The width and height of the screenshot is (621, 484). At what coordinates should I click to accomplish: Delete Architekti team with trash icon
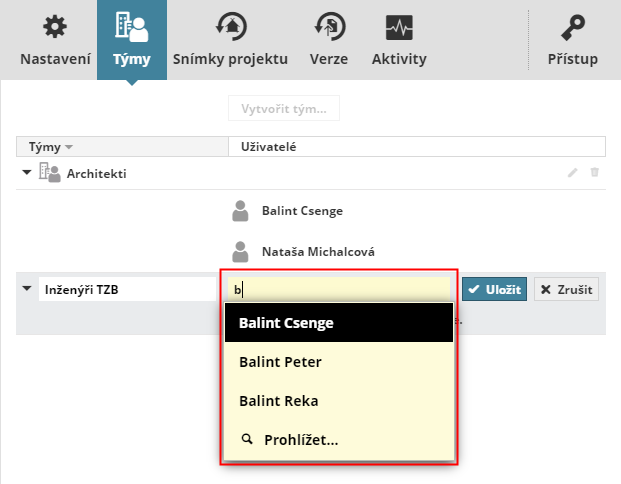pos(595,172)
